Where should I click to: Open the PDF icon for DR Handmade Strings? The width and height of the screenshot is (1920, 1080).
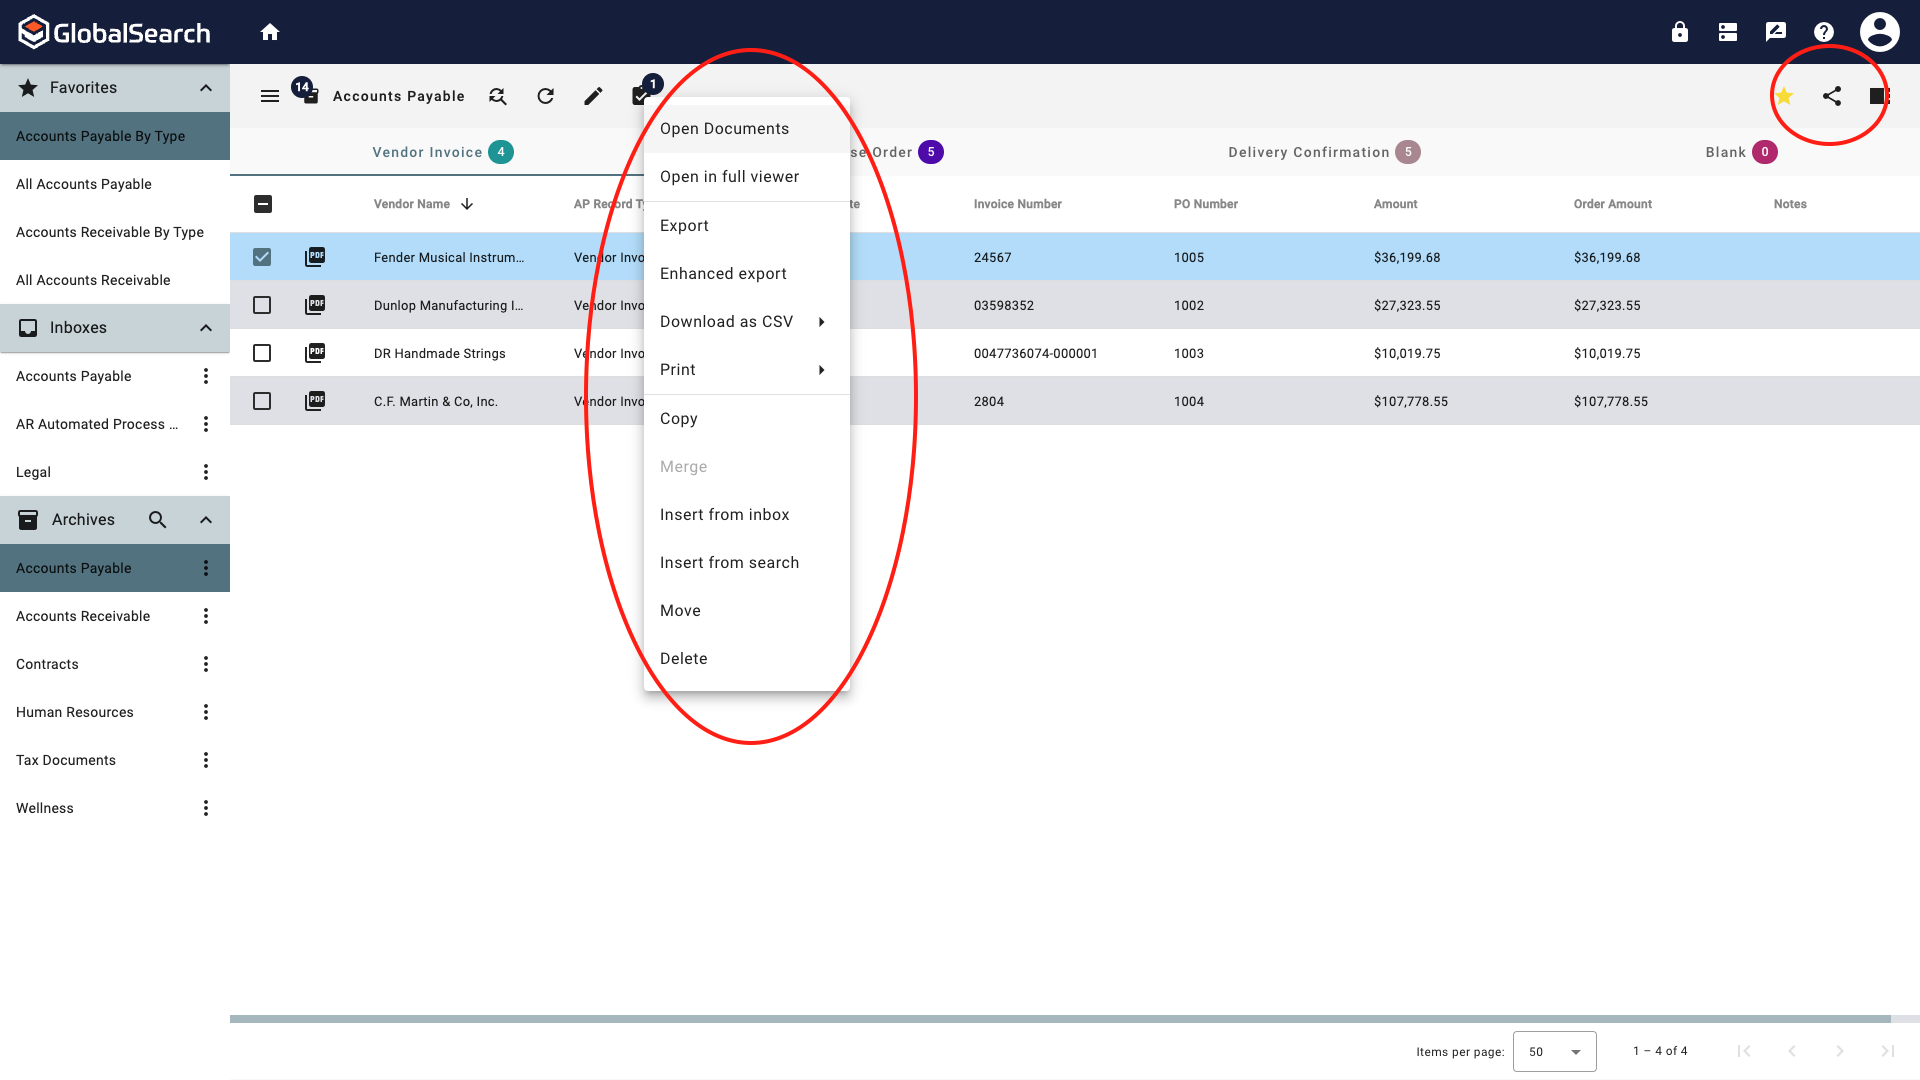coord(315,352)
